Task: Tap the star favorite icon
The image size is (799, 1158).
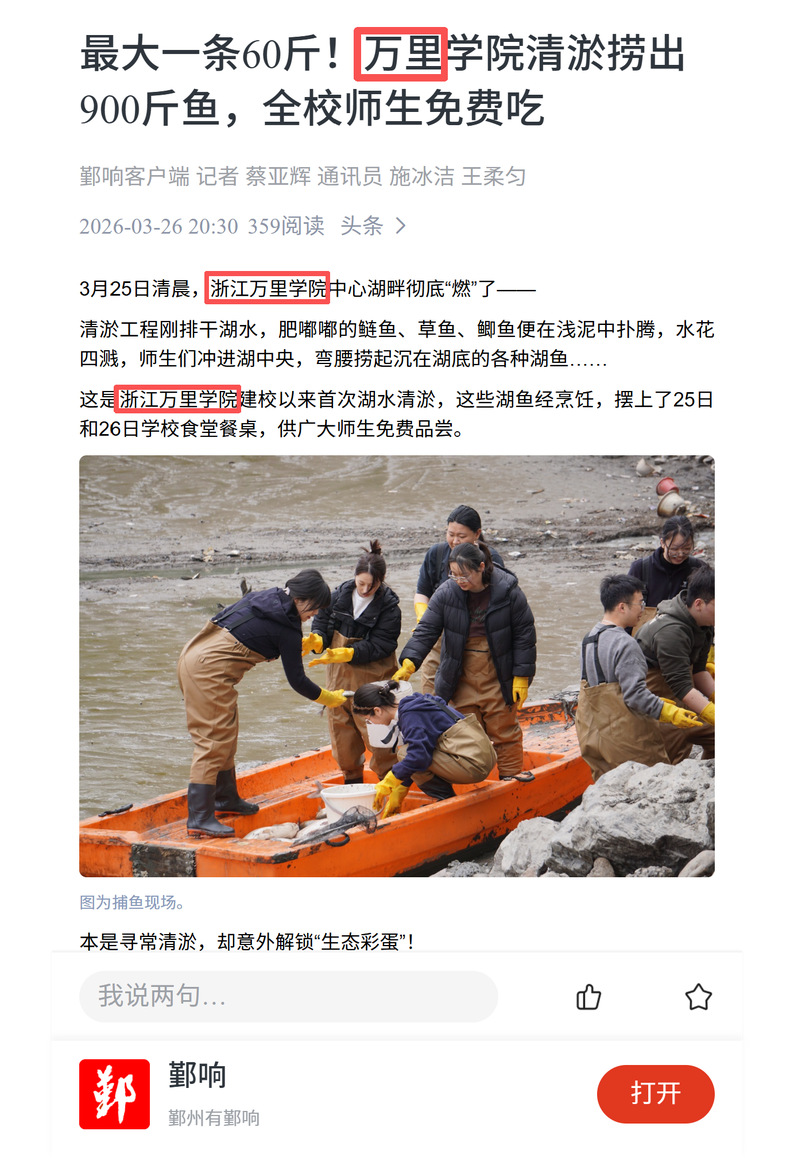Action: [698, 996]
